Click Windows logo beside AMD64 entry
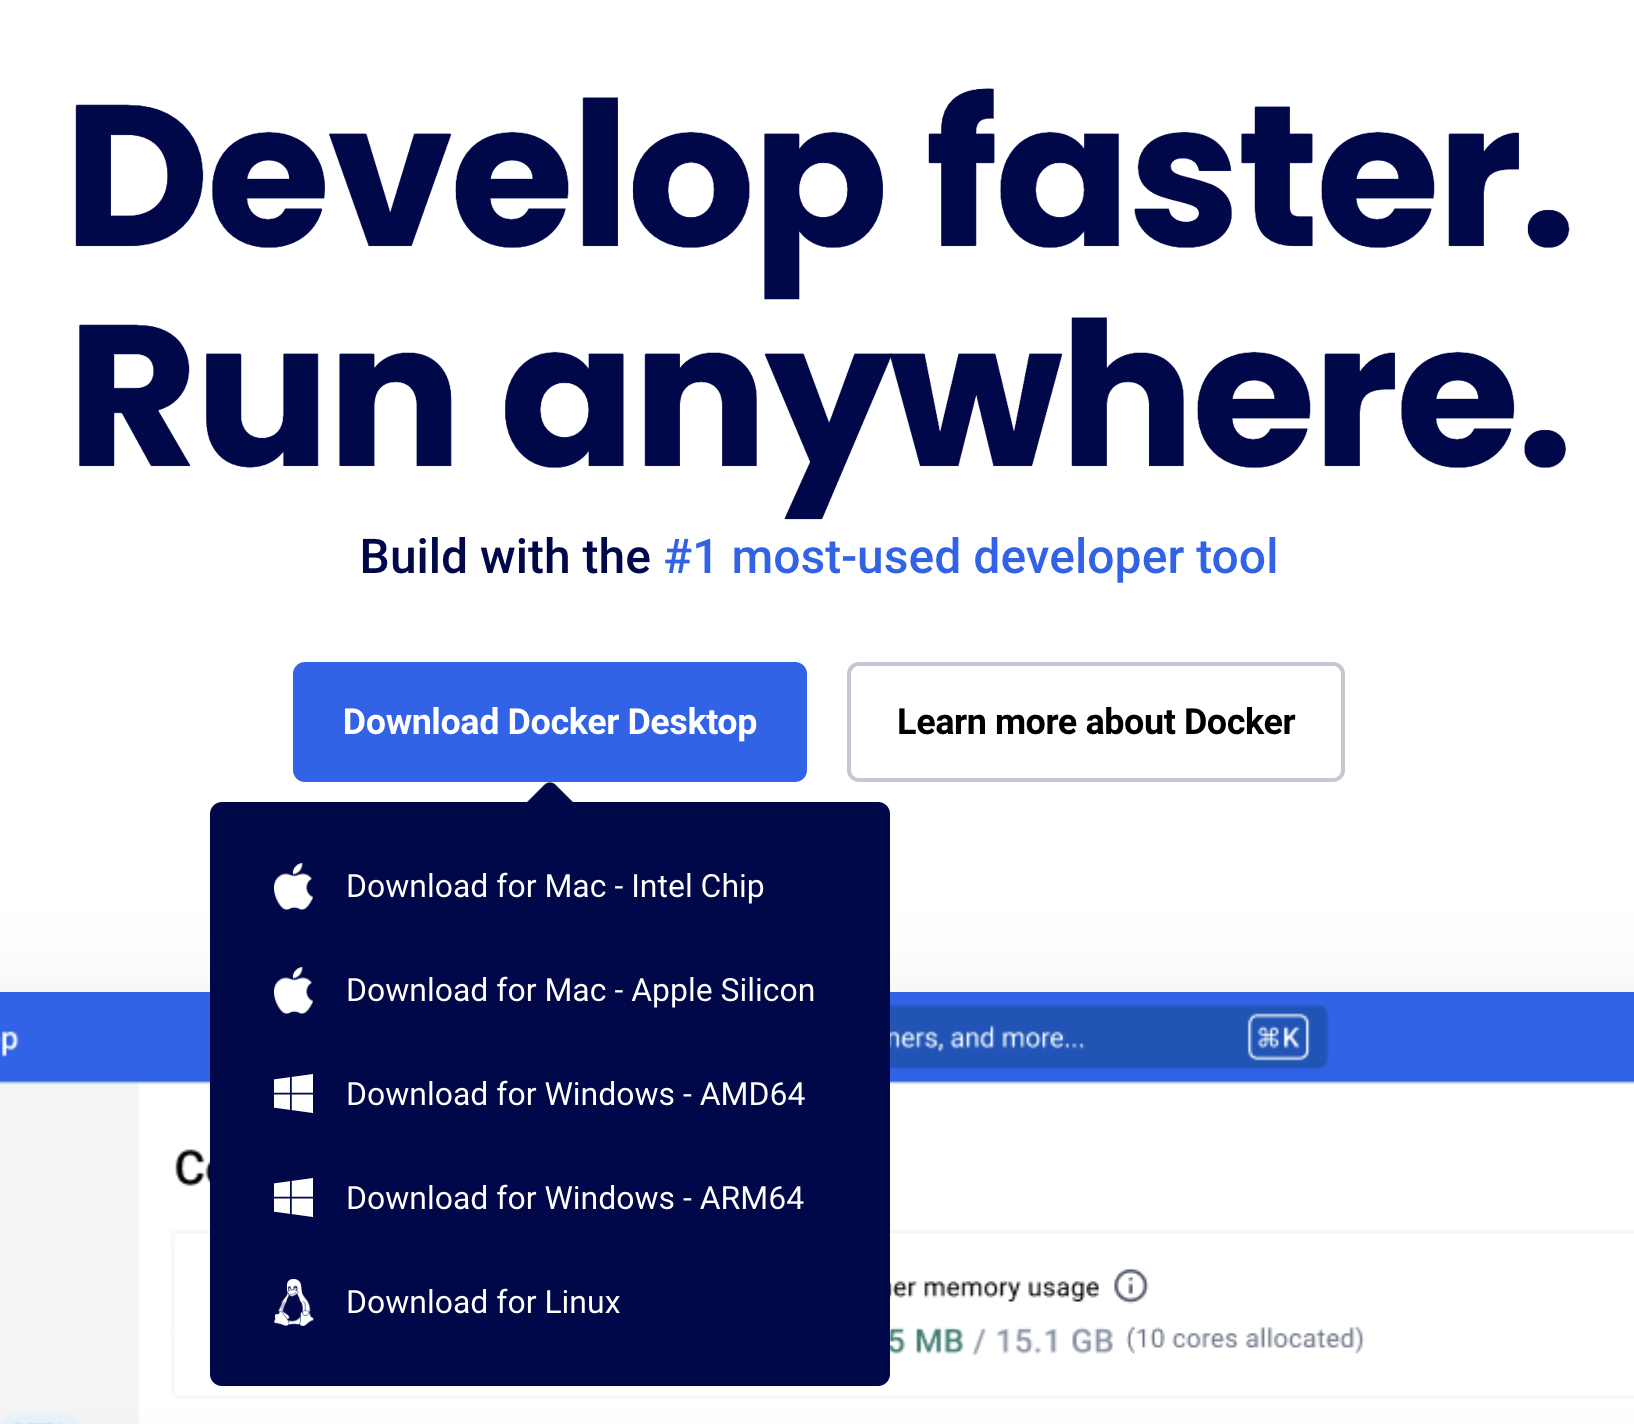The width and height of the screenshot is (1634, 1424). [x=293, y=1094]
